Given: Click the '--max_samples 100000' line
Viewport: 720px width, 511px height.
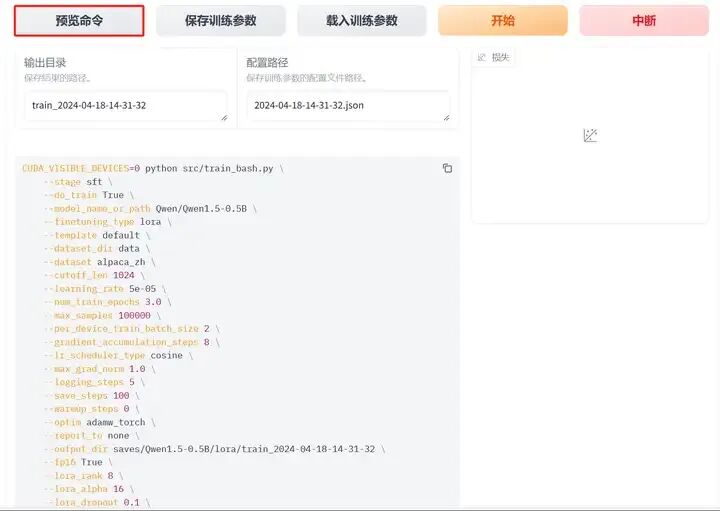Looking at the screenshot, I should coord(102,315).
